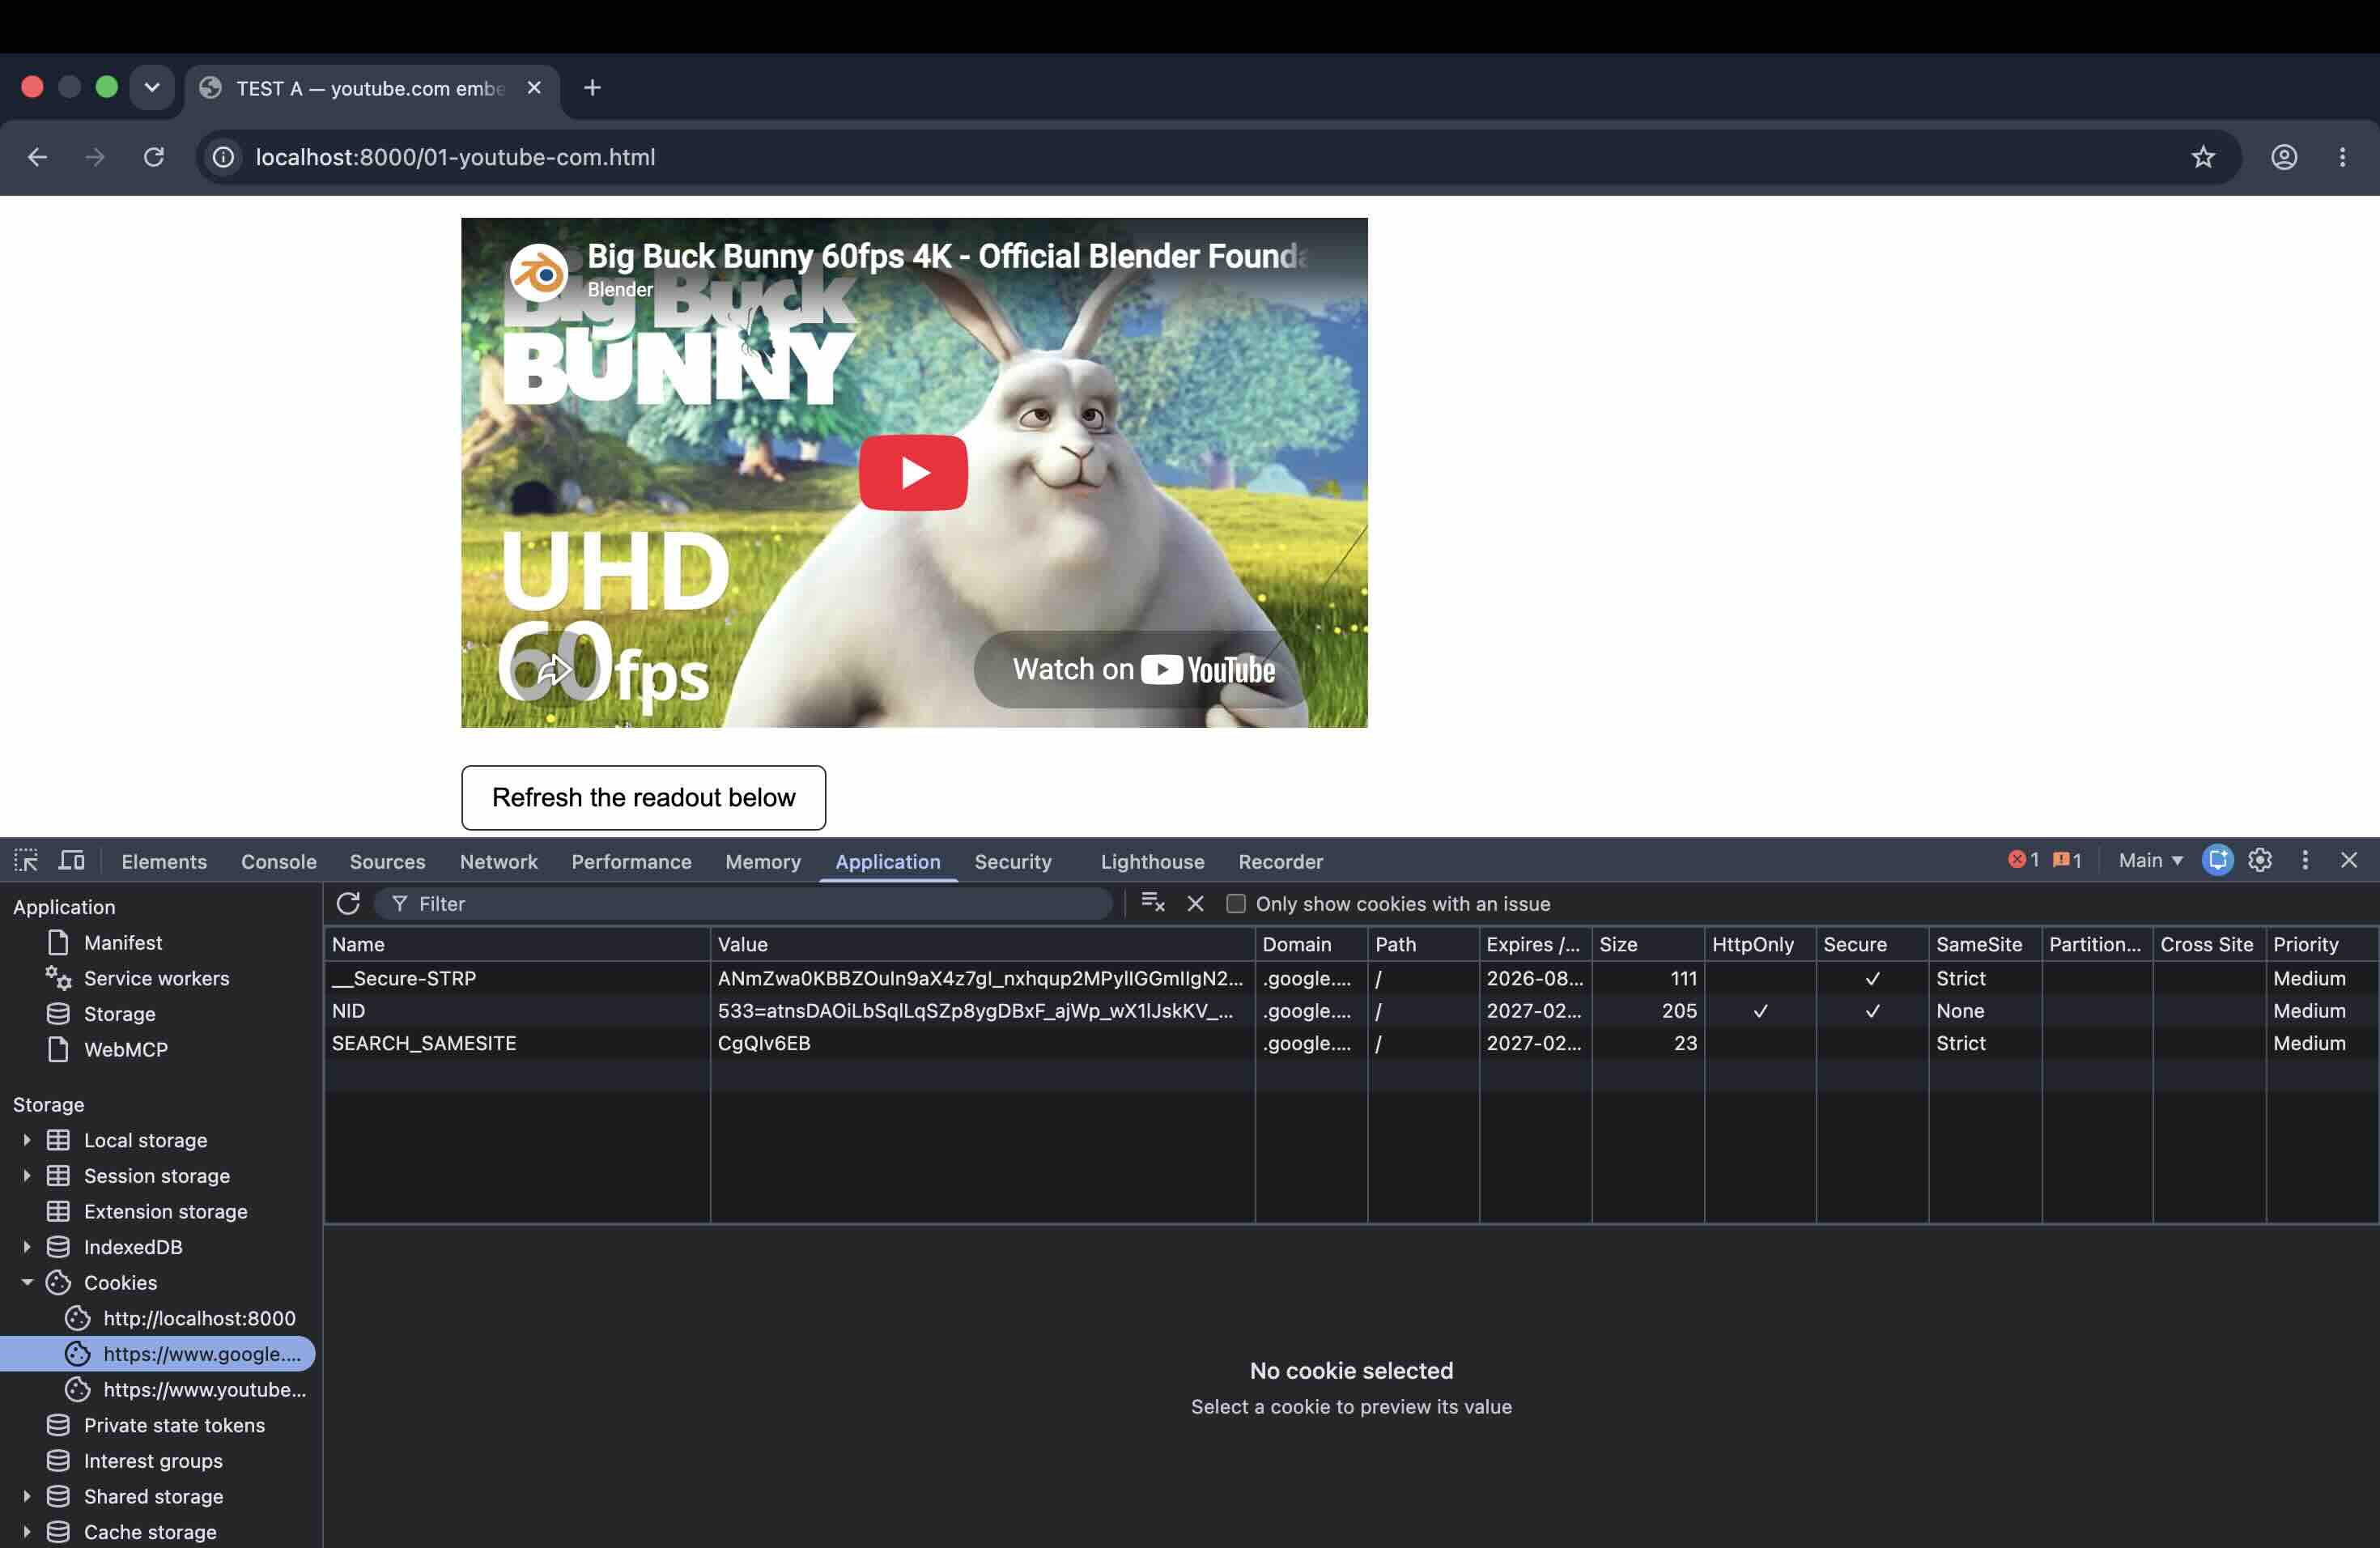Image resolution: width=2380 pixels, height=1548 pixels.
Task: Click the browser forward arrow
Action: click(95, 157)
